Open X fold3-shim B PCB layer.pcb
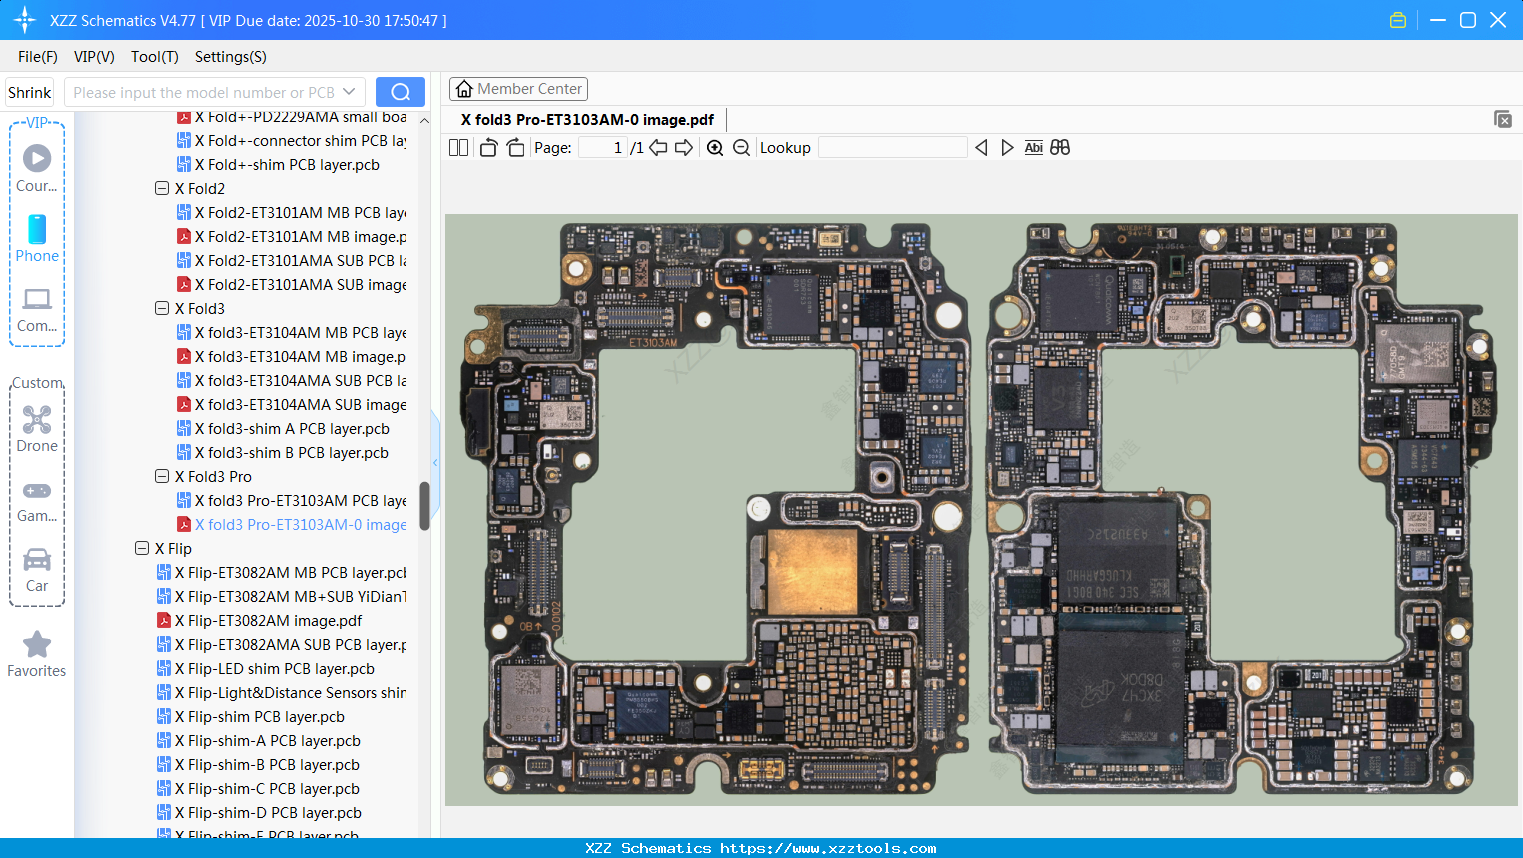 pyautogui.click(x=284, y=452)
